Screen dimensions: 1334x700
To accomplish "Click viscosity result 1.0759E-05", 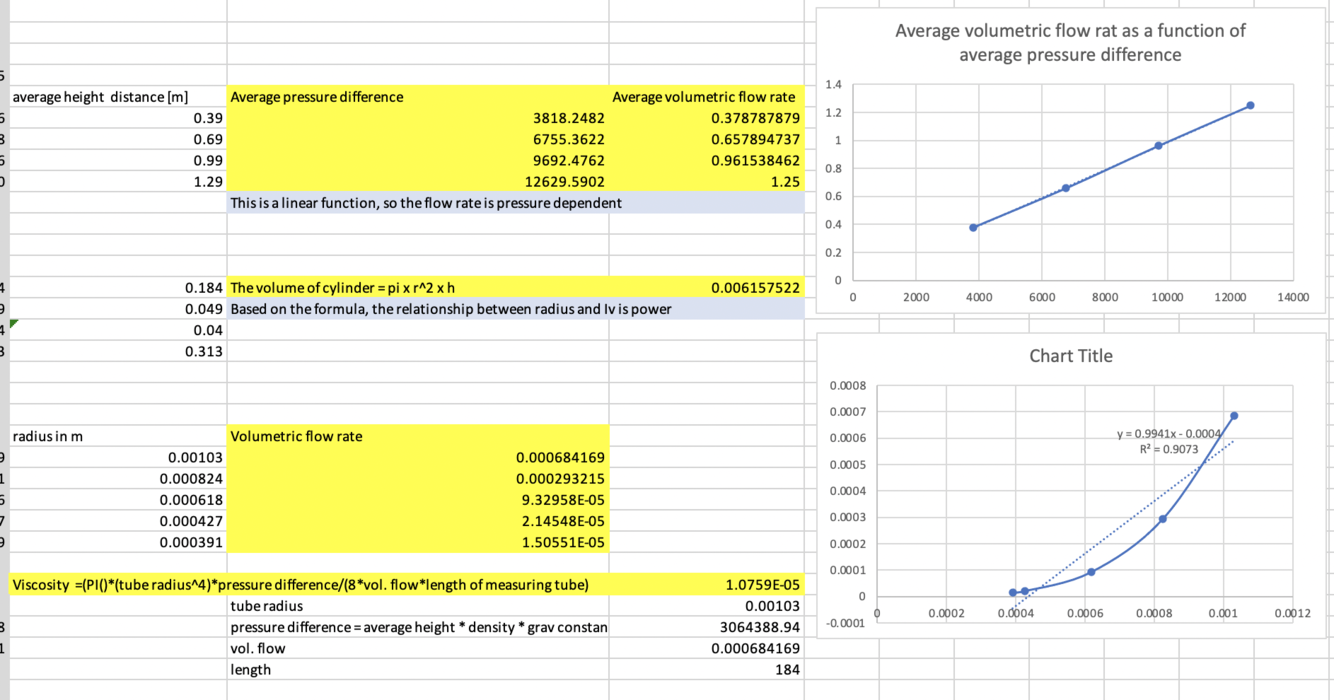I will (706, 585).
